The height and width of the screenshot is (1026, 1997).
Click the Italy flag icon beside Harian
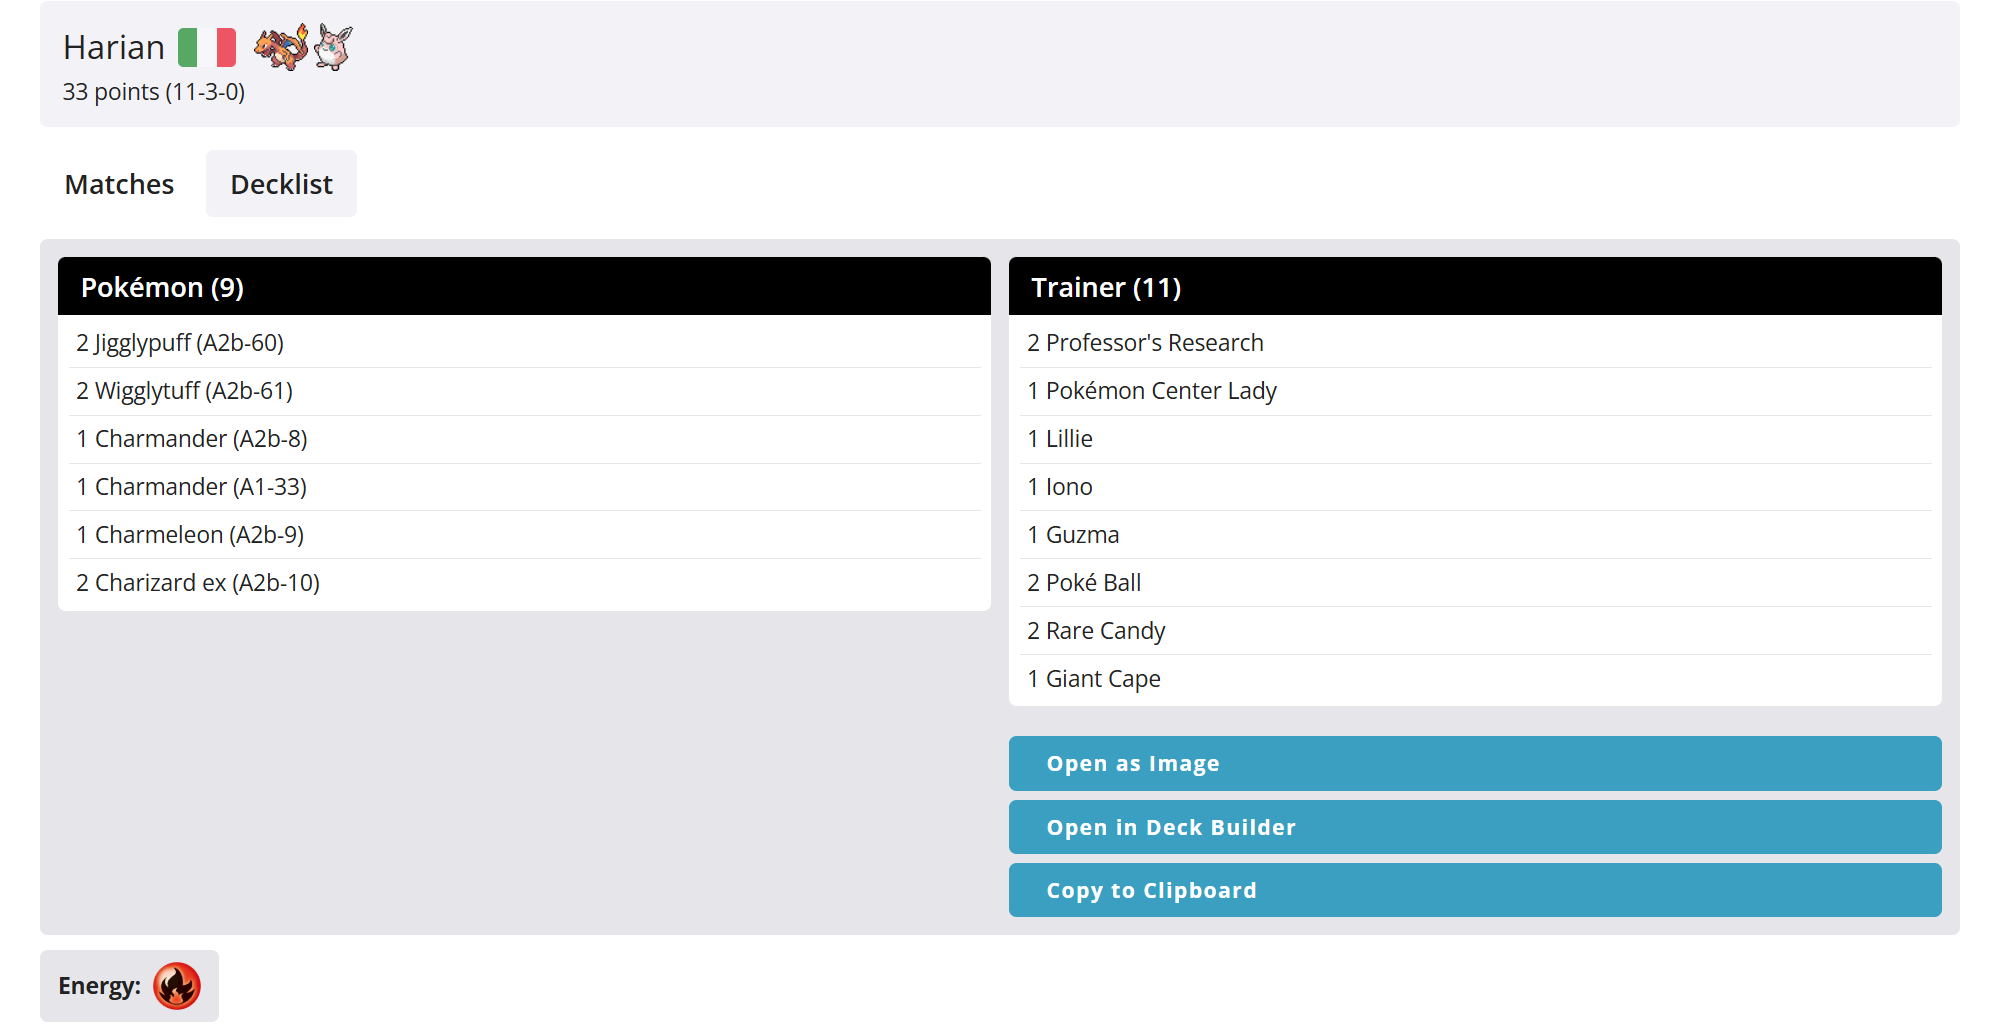207,47
